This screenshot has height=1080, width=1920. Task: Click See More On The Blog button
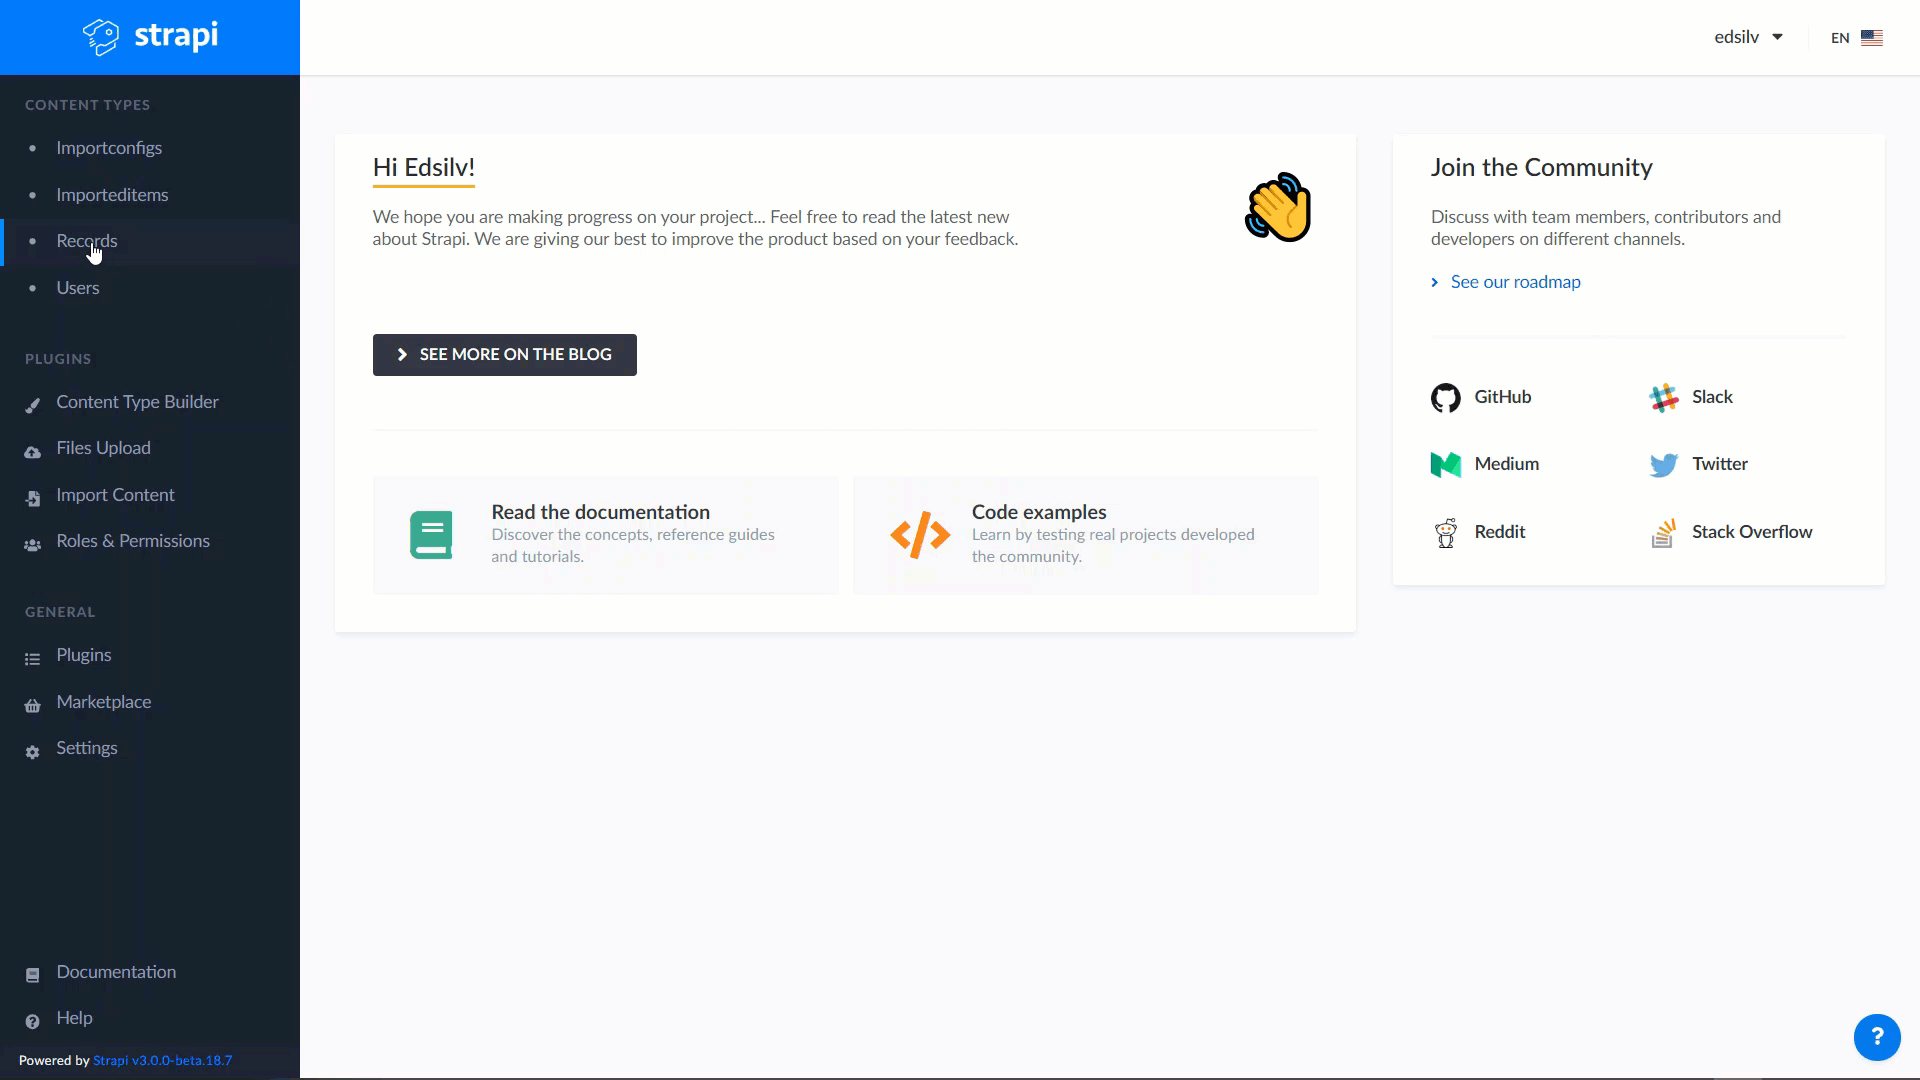point(505,355)
